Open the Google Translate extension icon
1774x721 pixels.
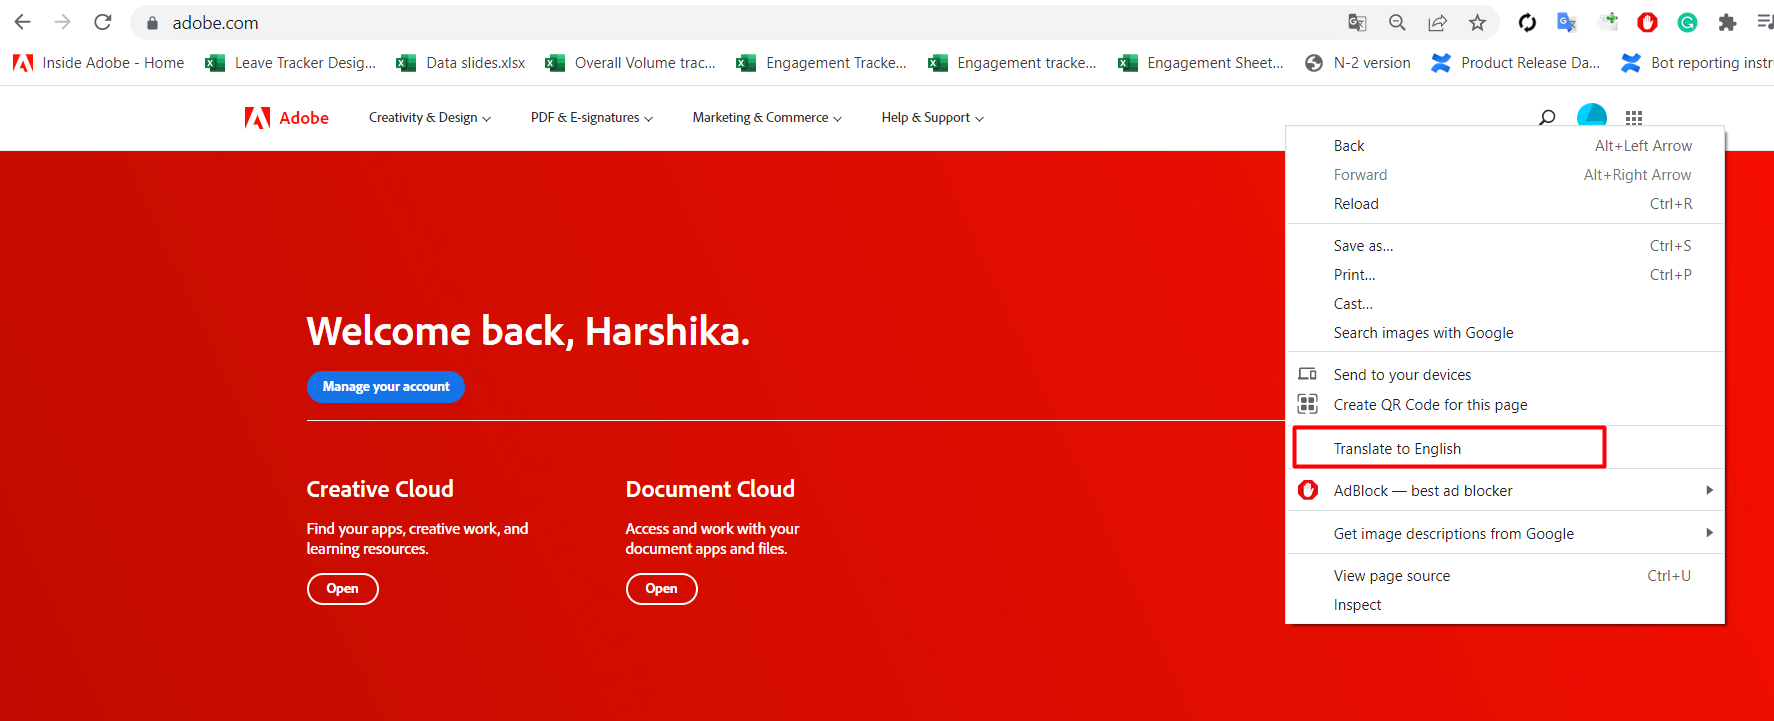pos(1567,22)
